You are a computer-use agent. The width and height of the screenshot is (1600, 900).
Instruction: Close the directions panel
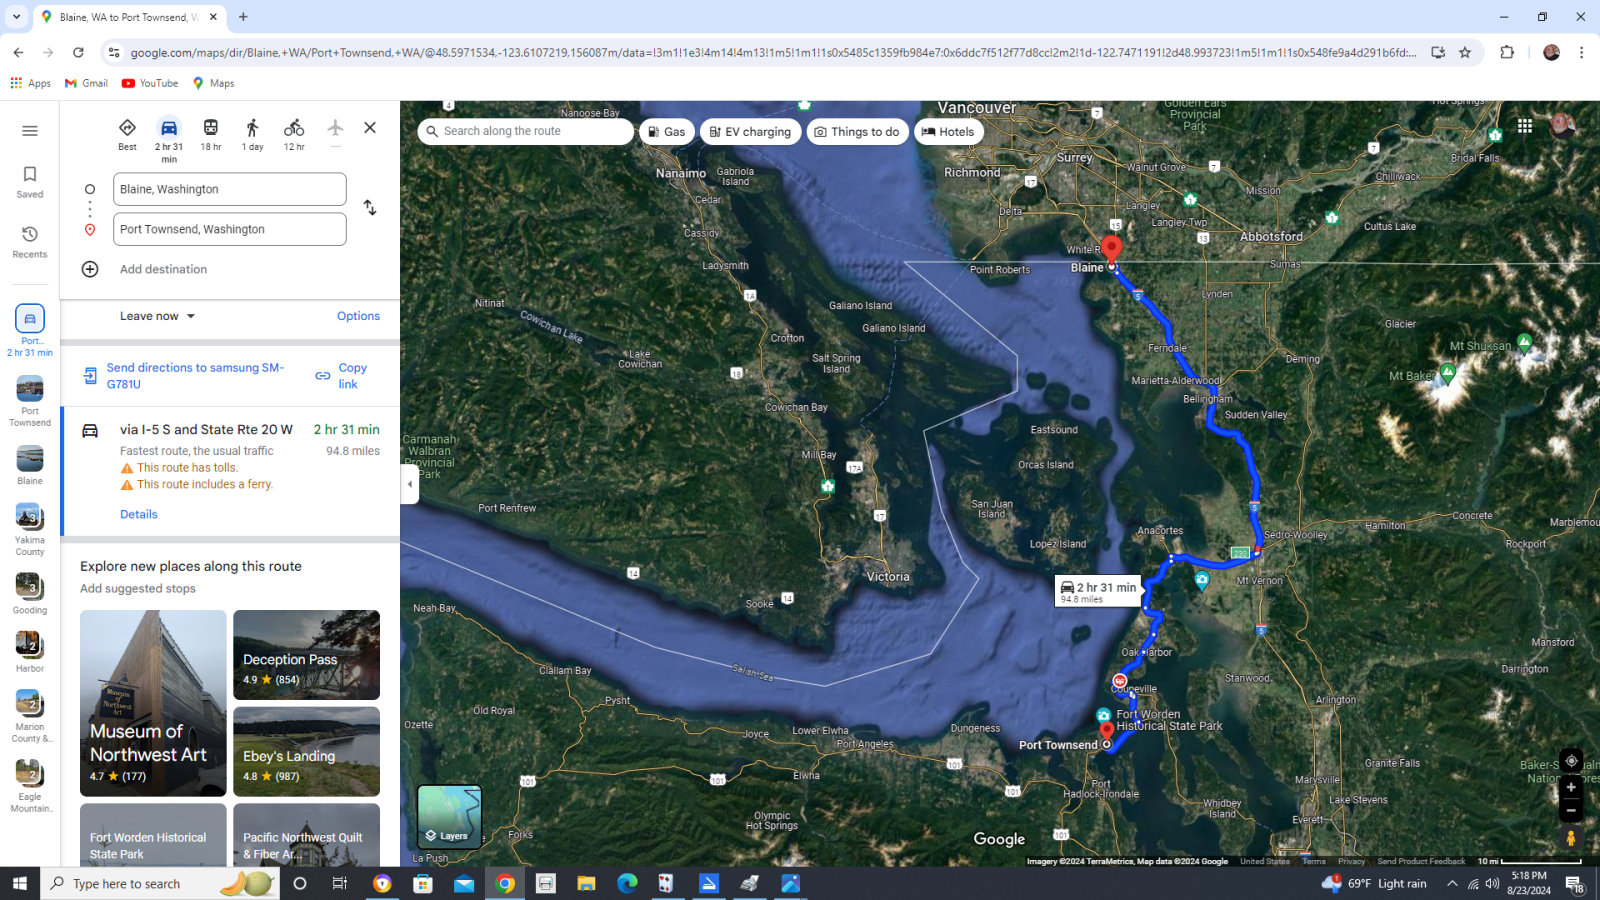[370, 128]
